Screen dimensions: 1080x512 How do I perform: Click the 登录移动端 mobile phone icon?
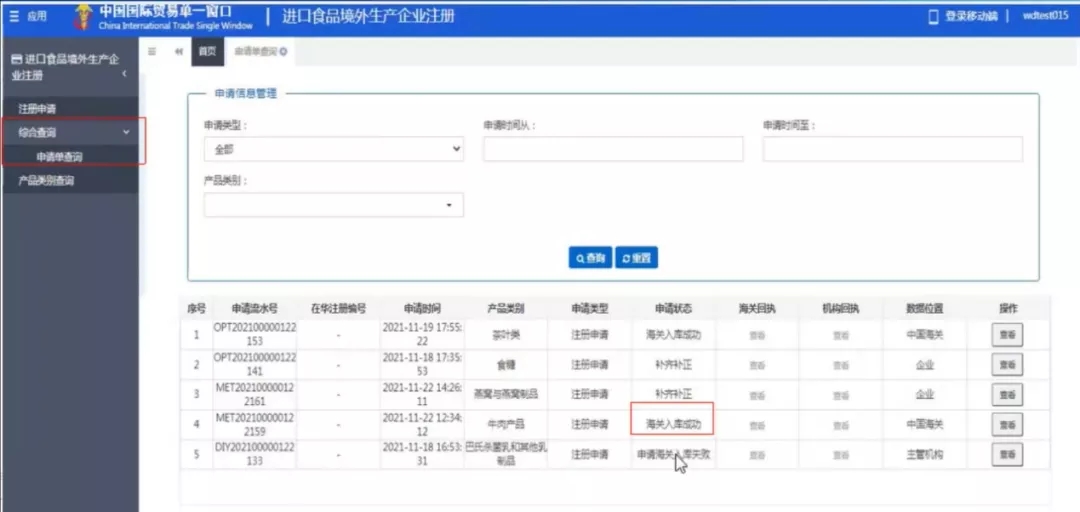pyautogui.click(x=934, y=17)
